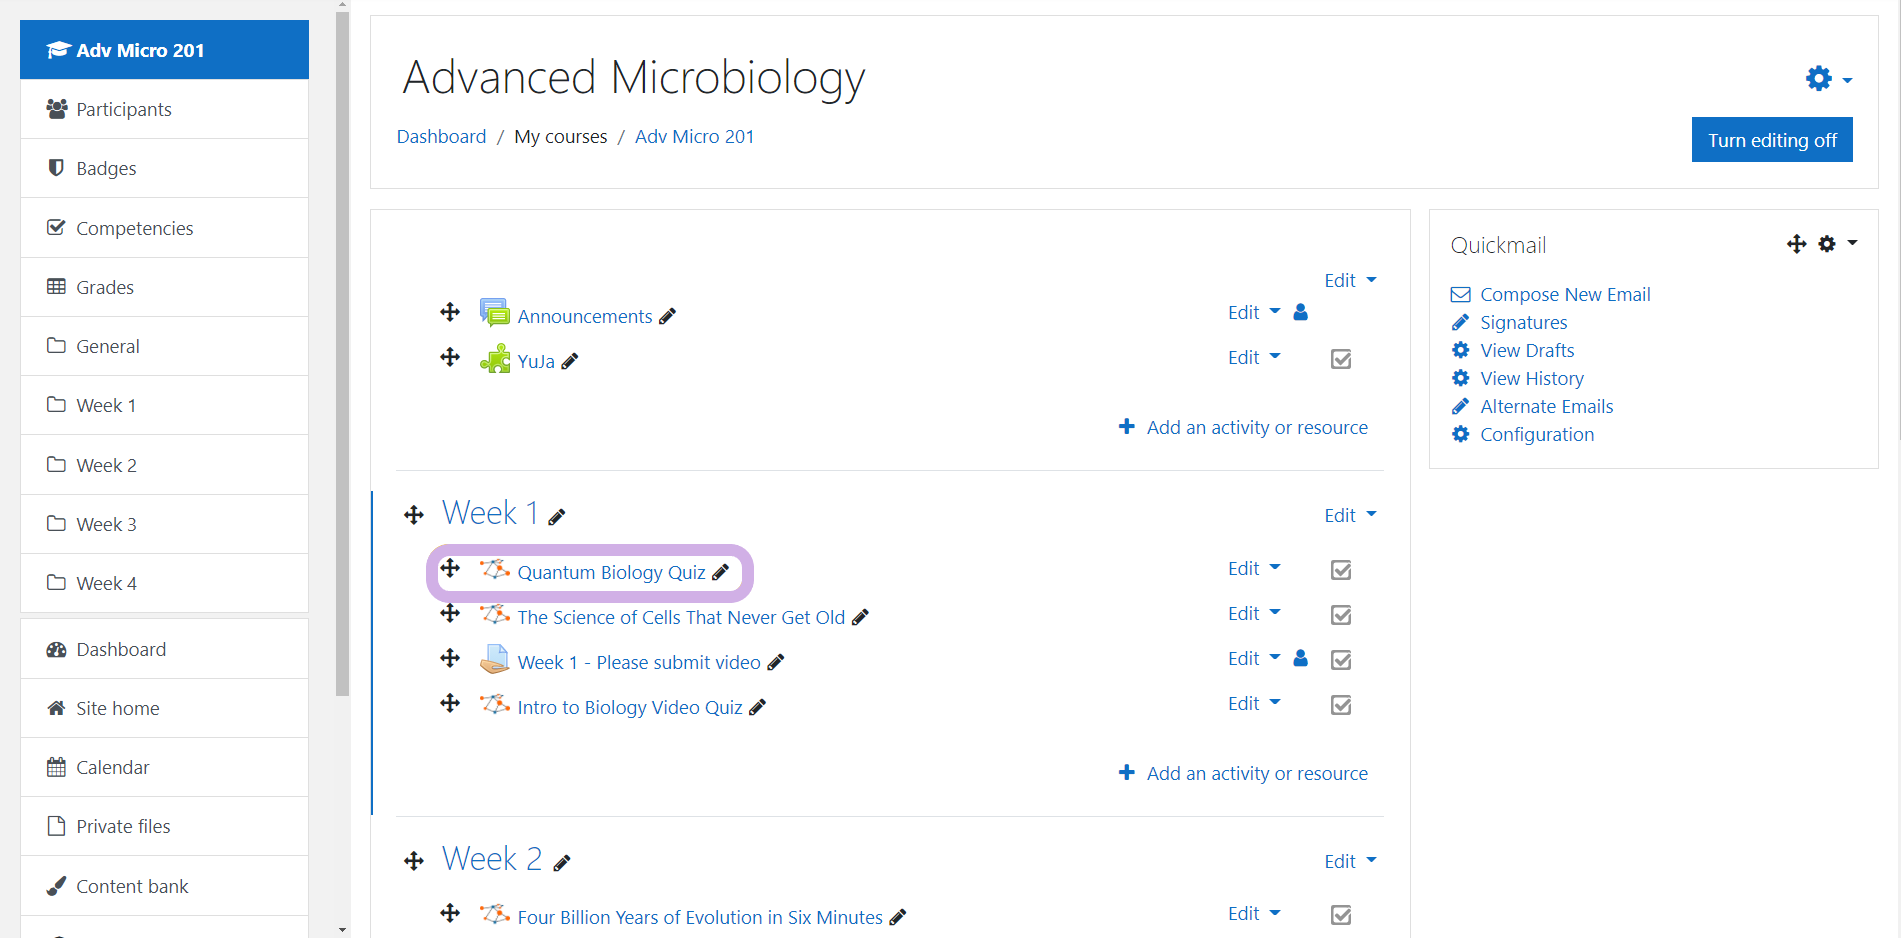Open Grades in the left navigation
Image resolution: width=1901 pixels, height=938 pixels.
tap(105, 287)
